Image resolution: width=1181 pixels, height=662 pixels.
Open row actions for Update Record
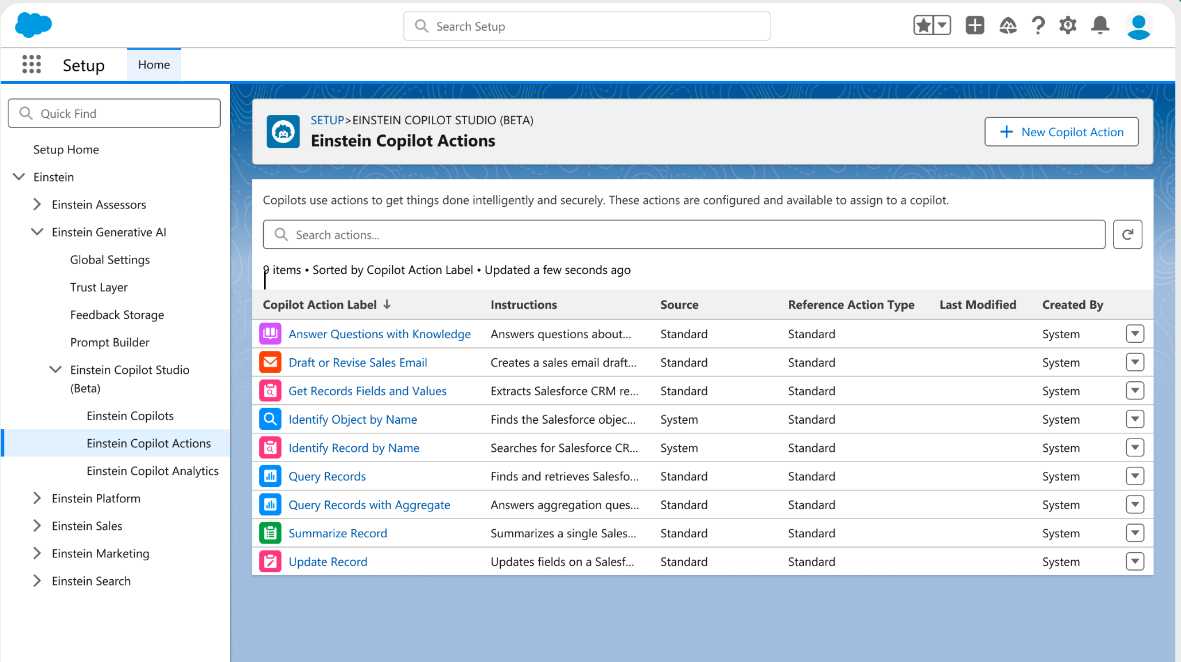click(x=1135, y=561)
